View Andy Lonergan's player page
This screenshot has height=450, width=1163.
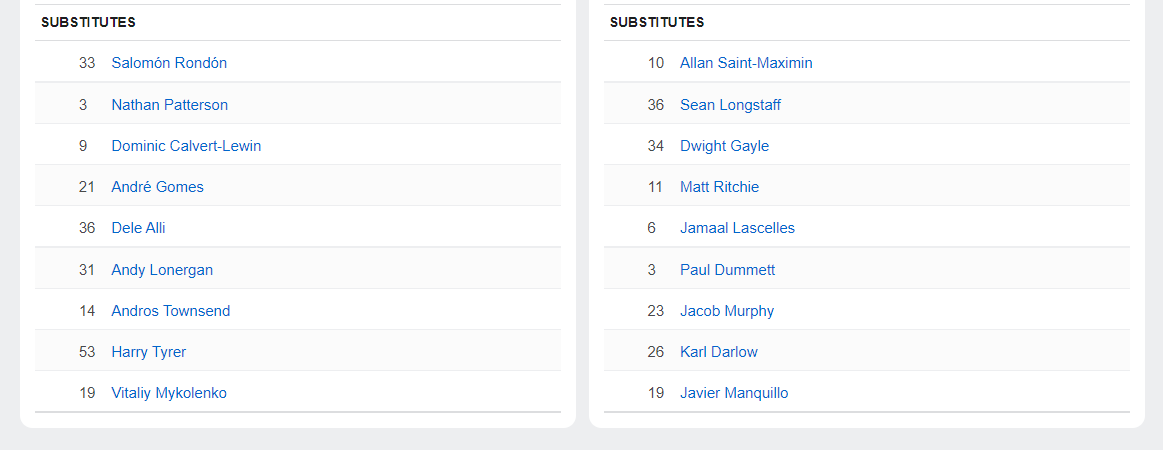pos(162,270)
